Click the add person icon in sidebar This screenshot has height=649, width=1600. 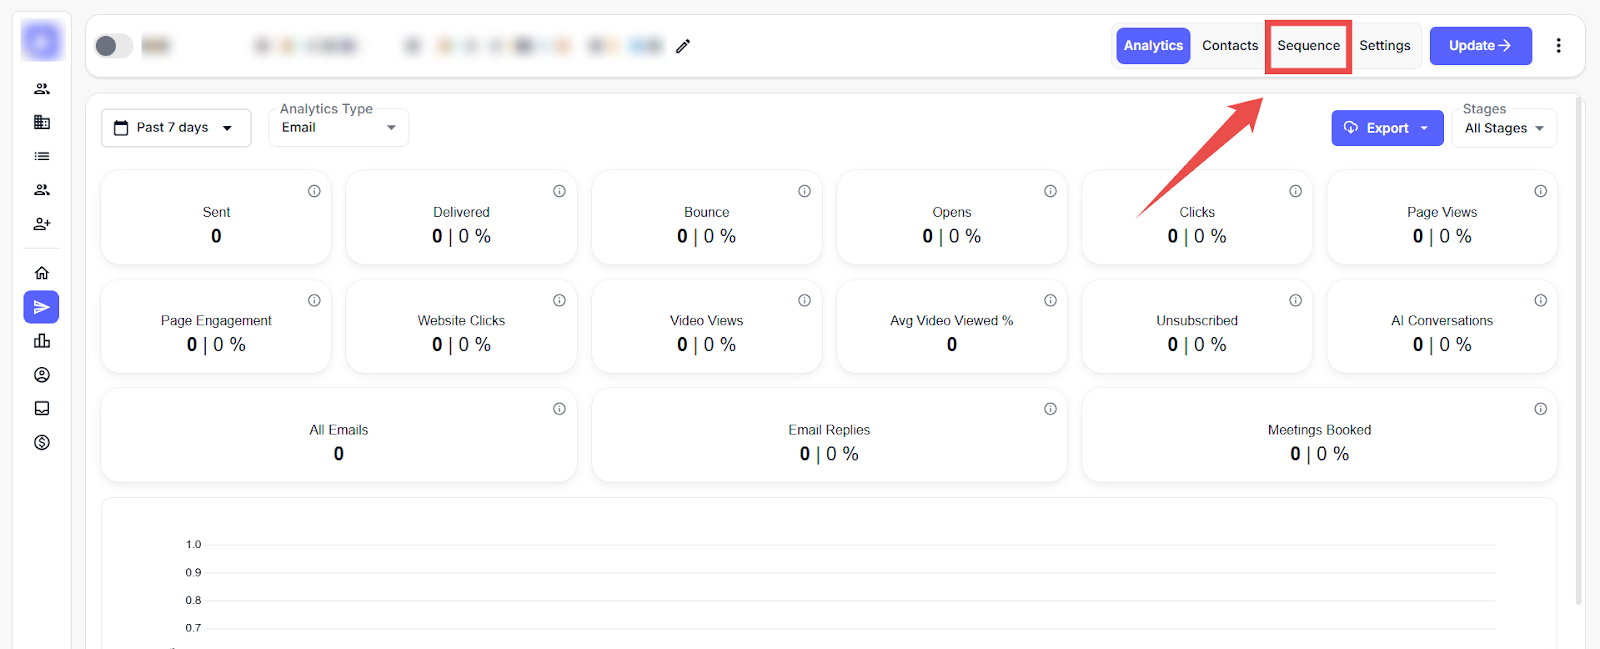tap(42, 224)
